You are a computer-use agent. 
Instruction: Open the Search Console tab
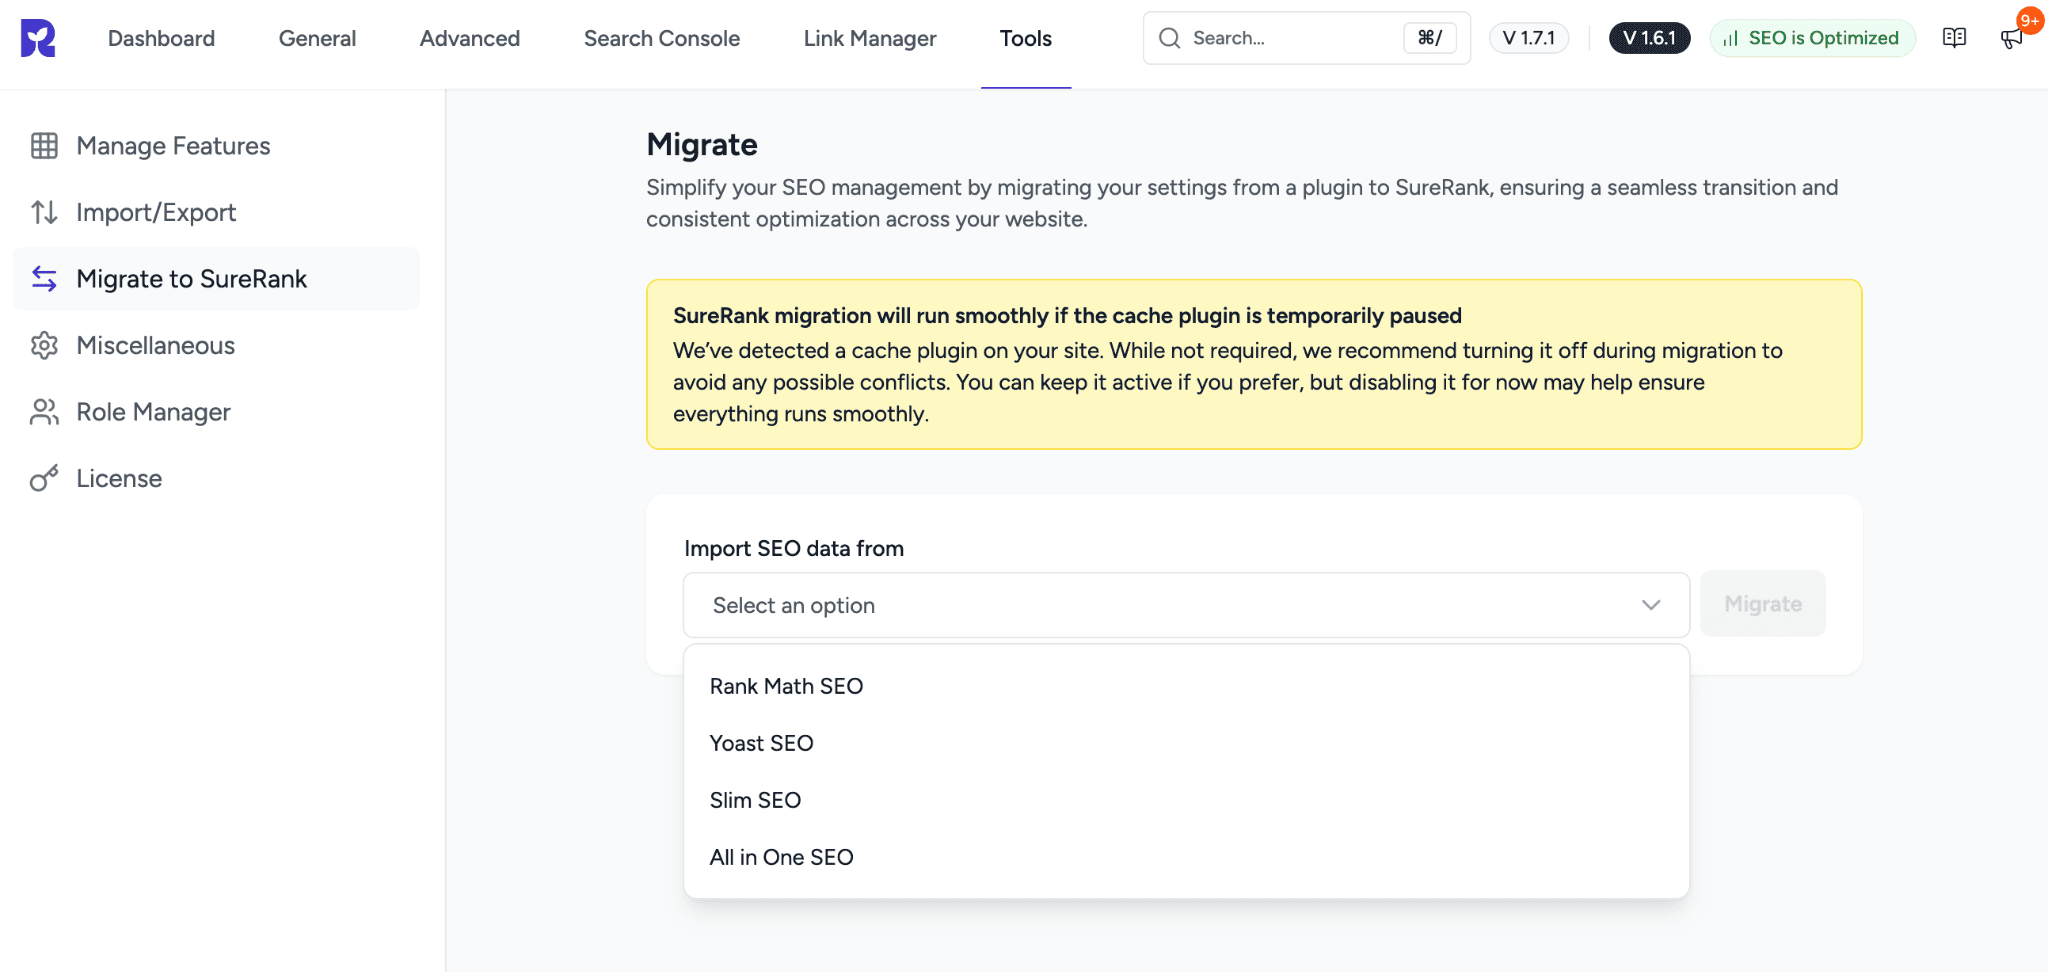point(662,38)
